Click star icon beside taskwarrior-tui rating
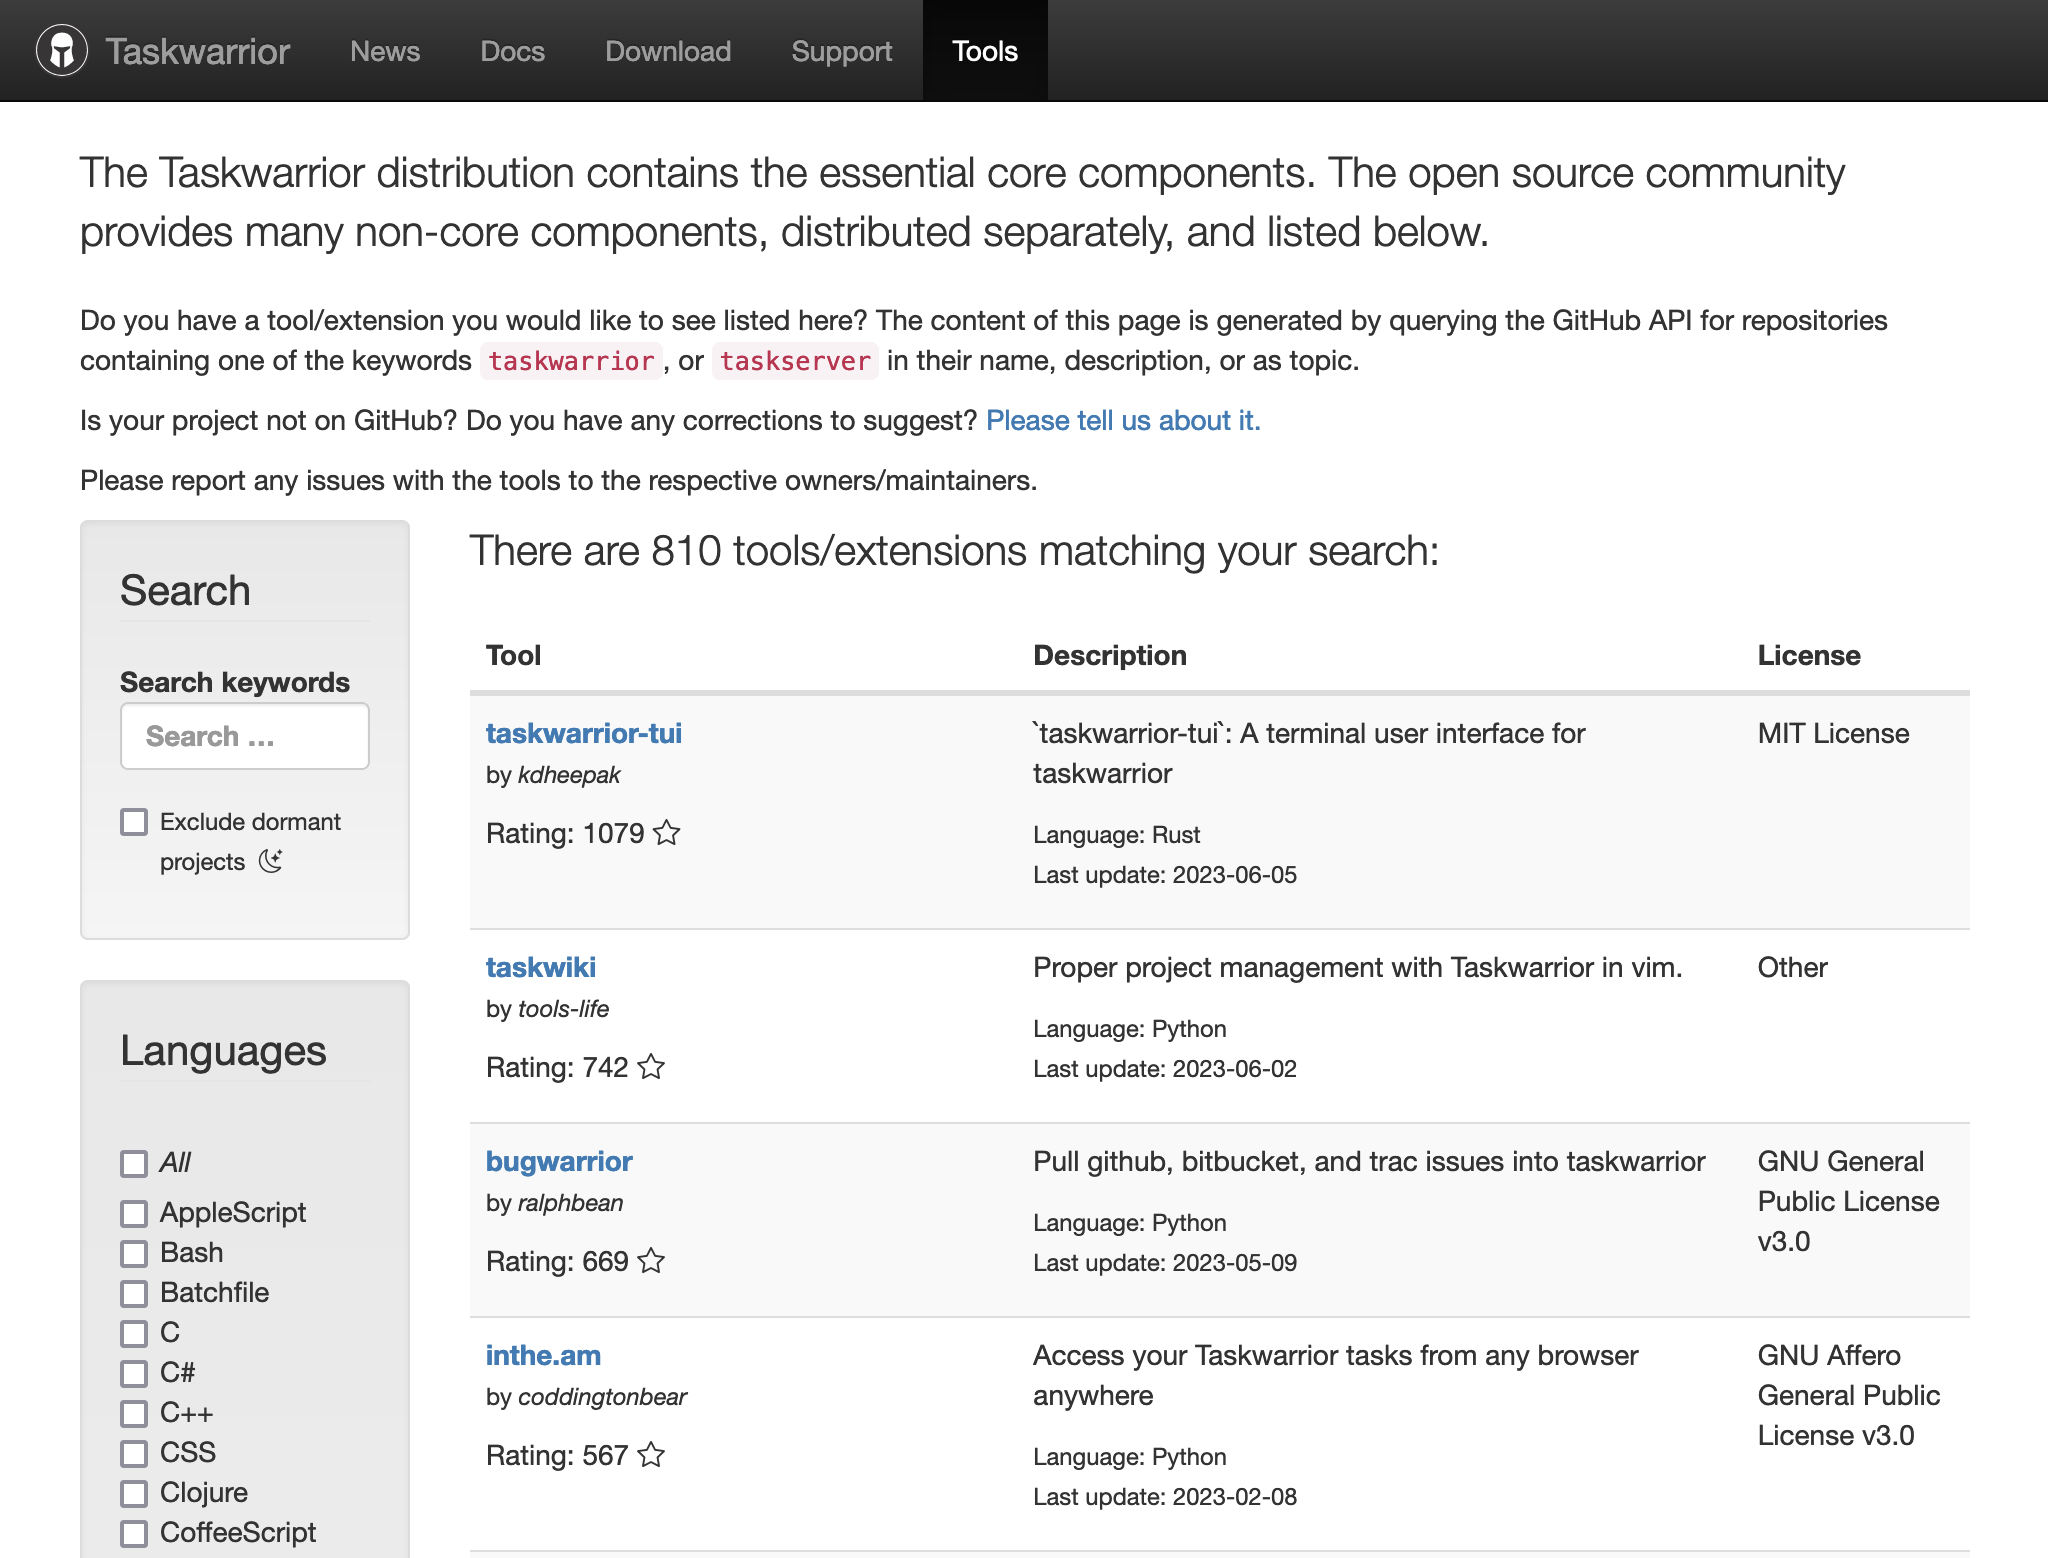This screenshot has width=2048, height=1558. (667, 833)
